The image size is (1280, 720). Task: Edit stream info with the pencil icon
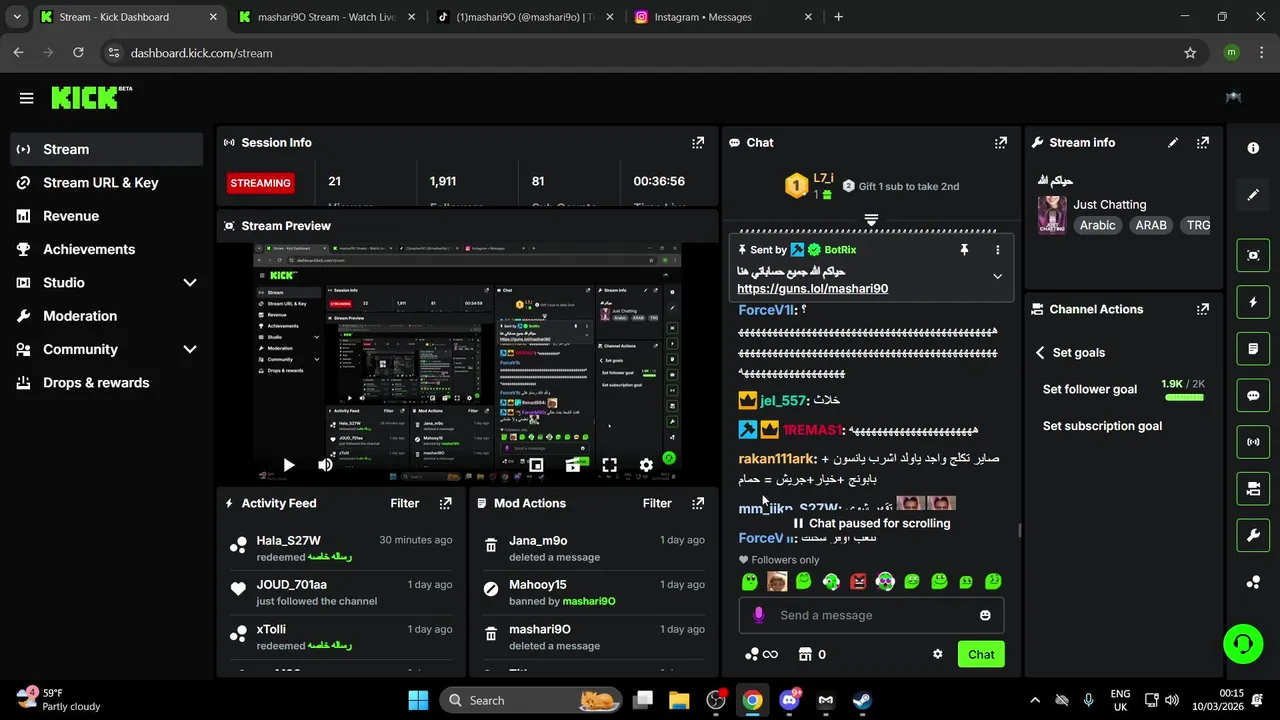coord(1173,143)
